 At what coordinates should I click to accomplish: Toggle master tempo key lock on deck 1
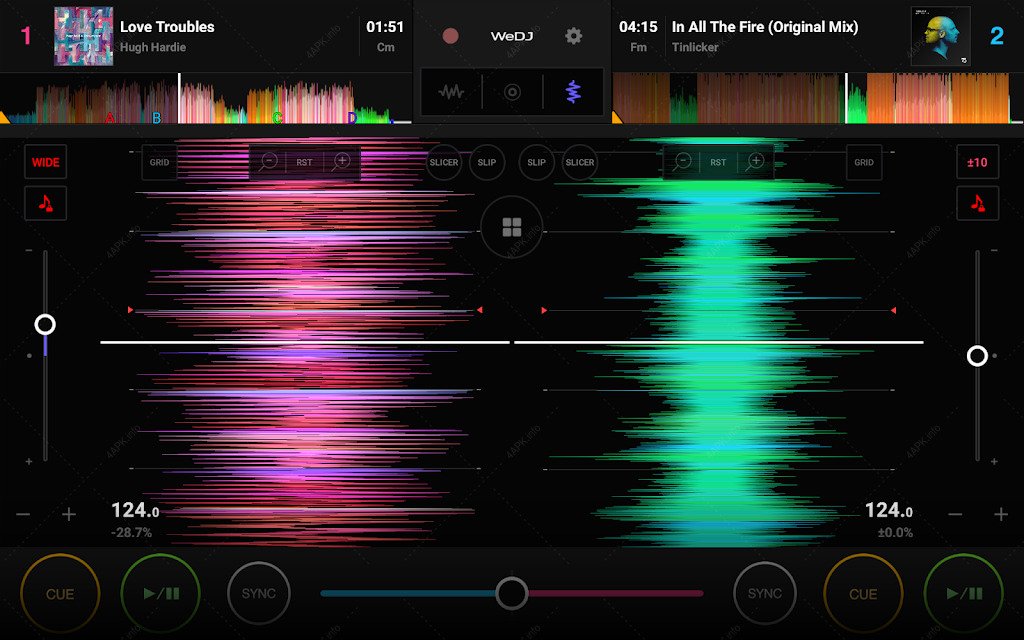46,203
